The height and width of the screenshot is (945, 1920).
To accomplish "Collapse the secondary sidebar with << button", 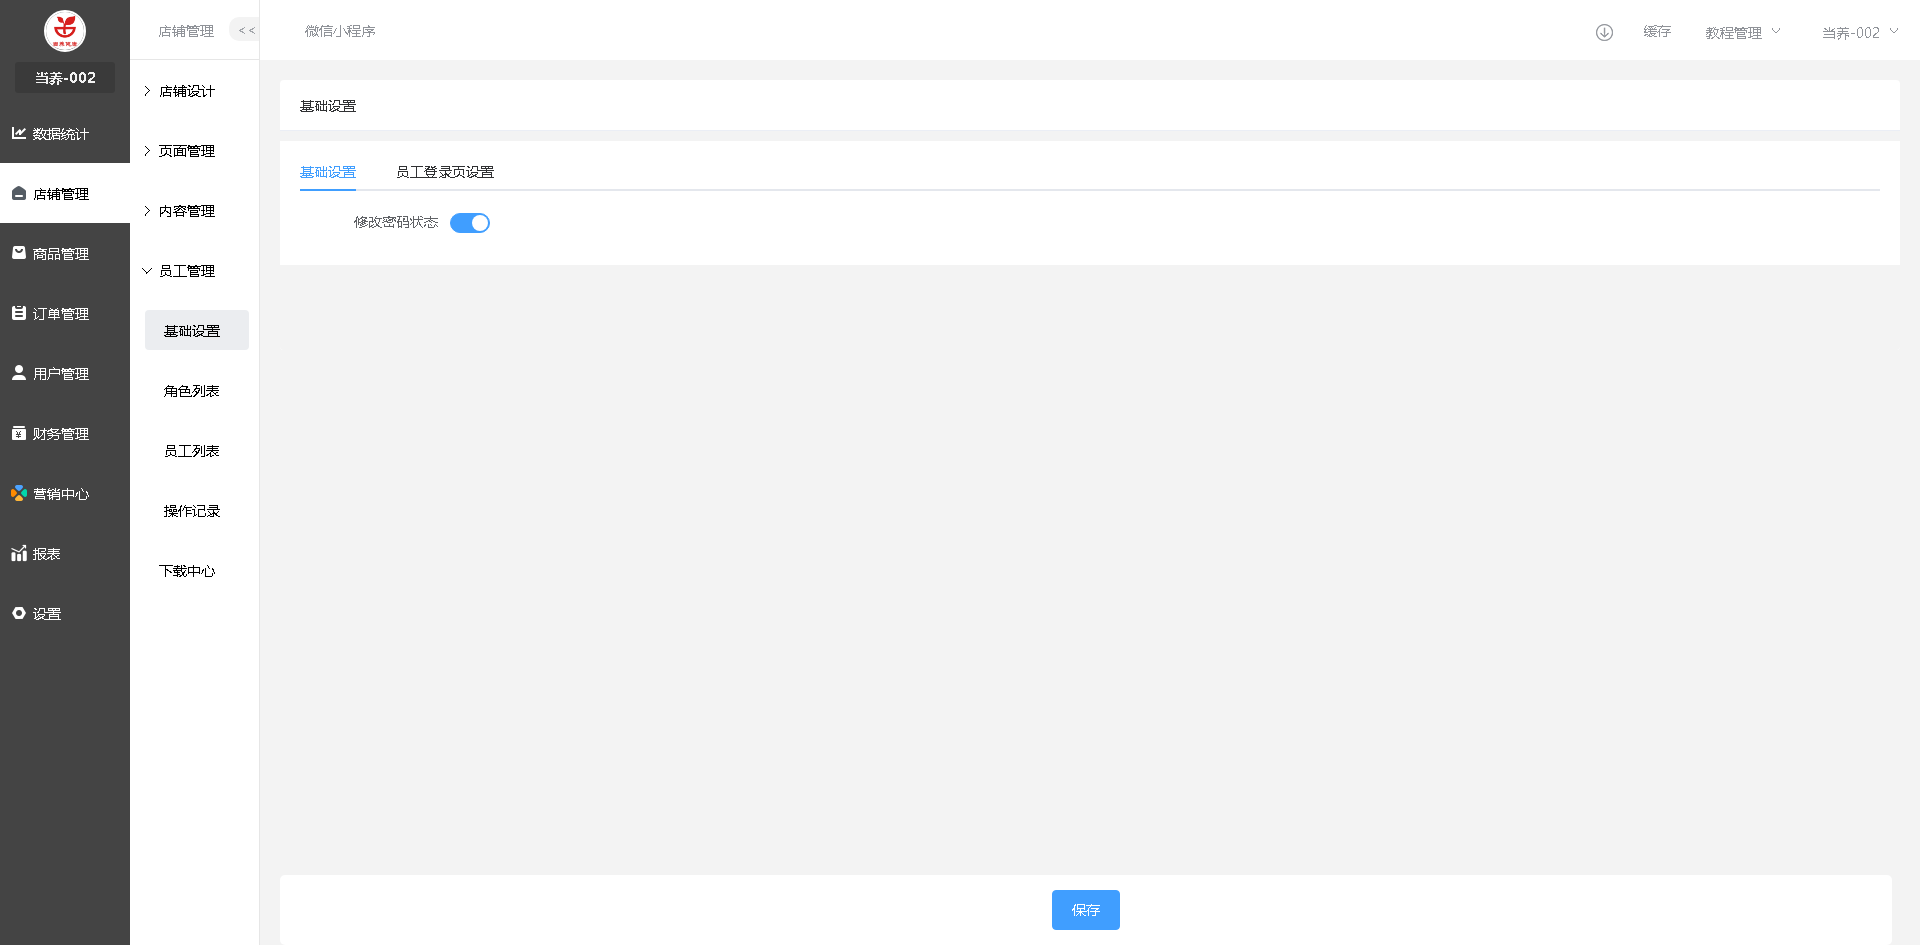I will 246,31.
